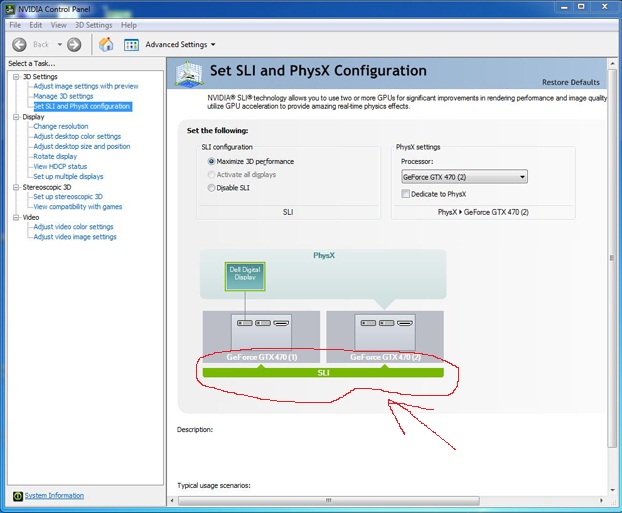Open Manage 3D settings
The width and height of the screenshot is (622, 513).
click(63, 96)
